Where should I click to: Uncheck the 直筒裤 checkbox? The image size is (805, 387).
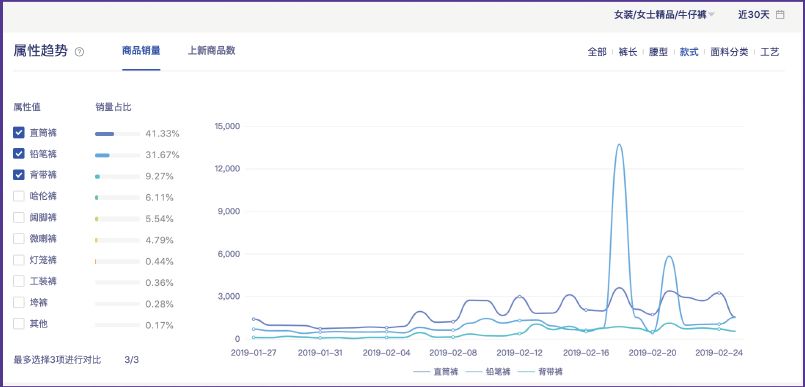point(19,132)
